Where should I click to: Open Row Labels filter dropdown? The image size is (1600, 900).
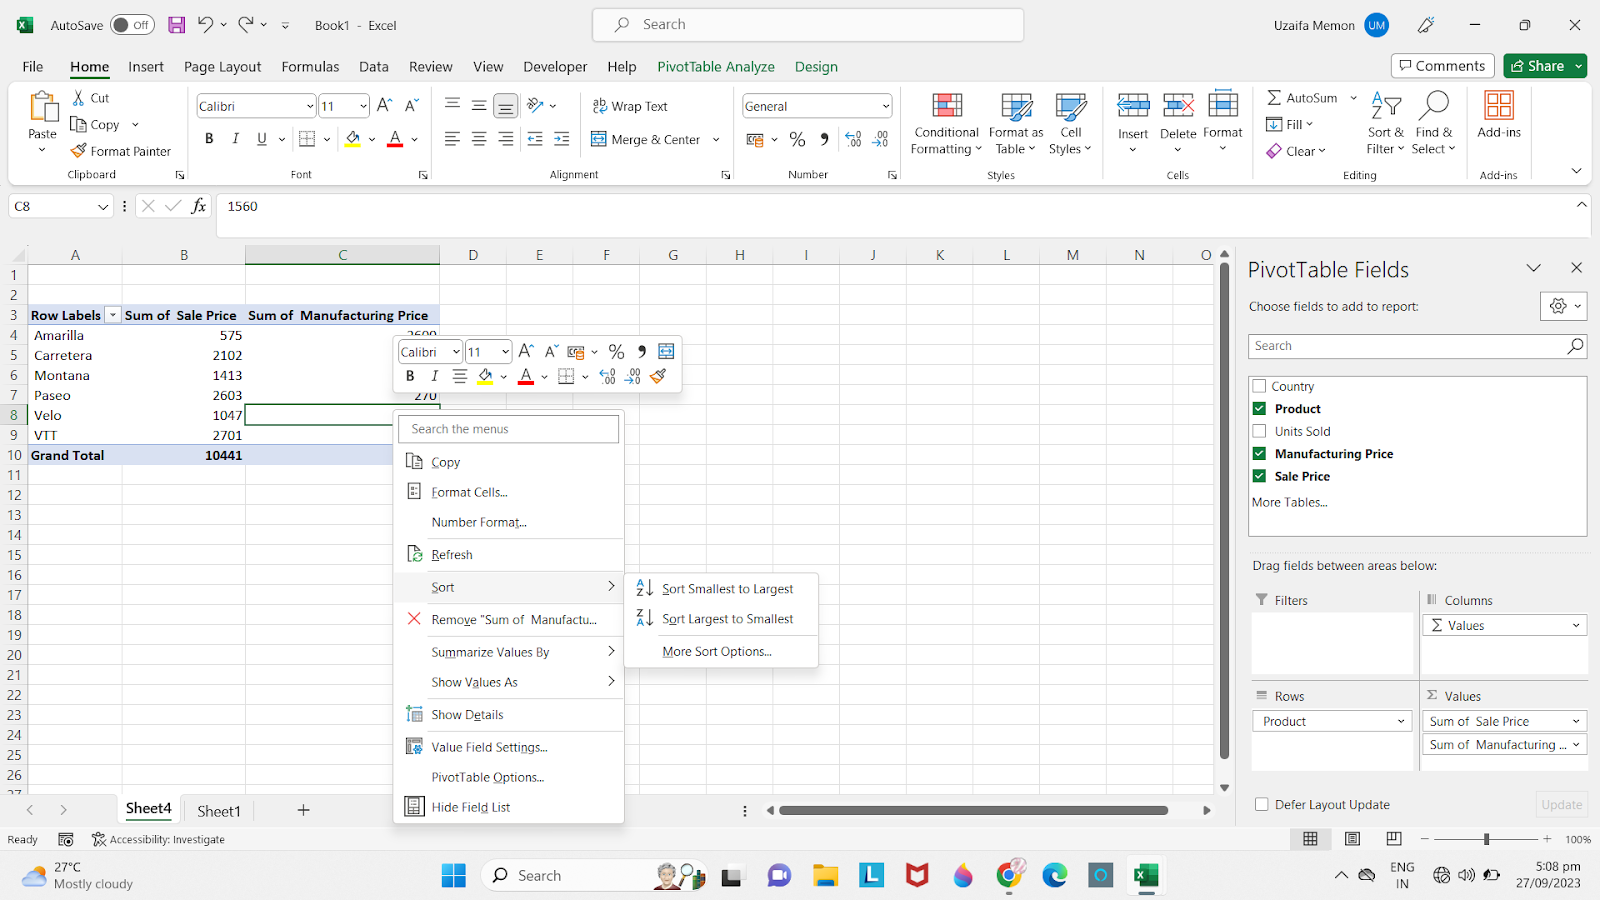coord(113,315)
